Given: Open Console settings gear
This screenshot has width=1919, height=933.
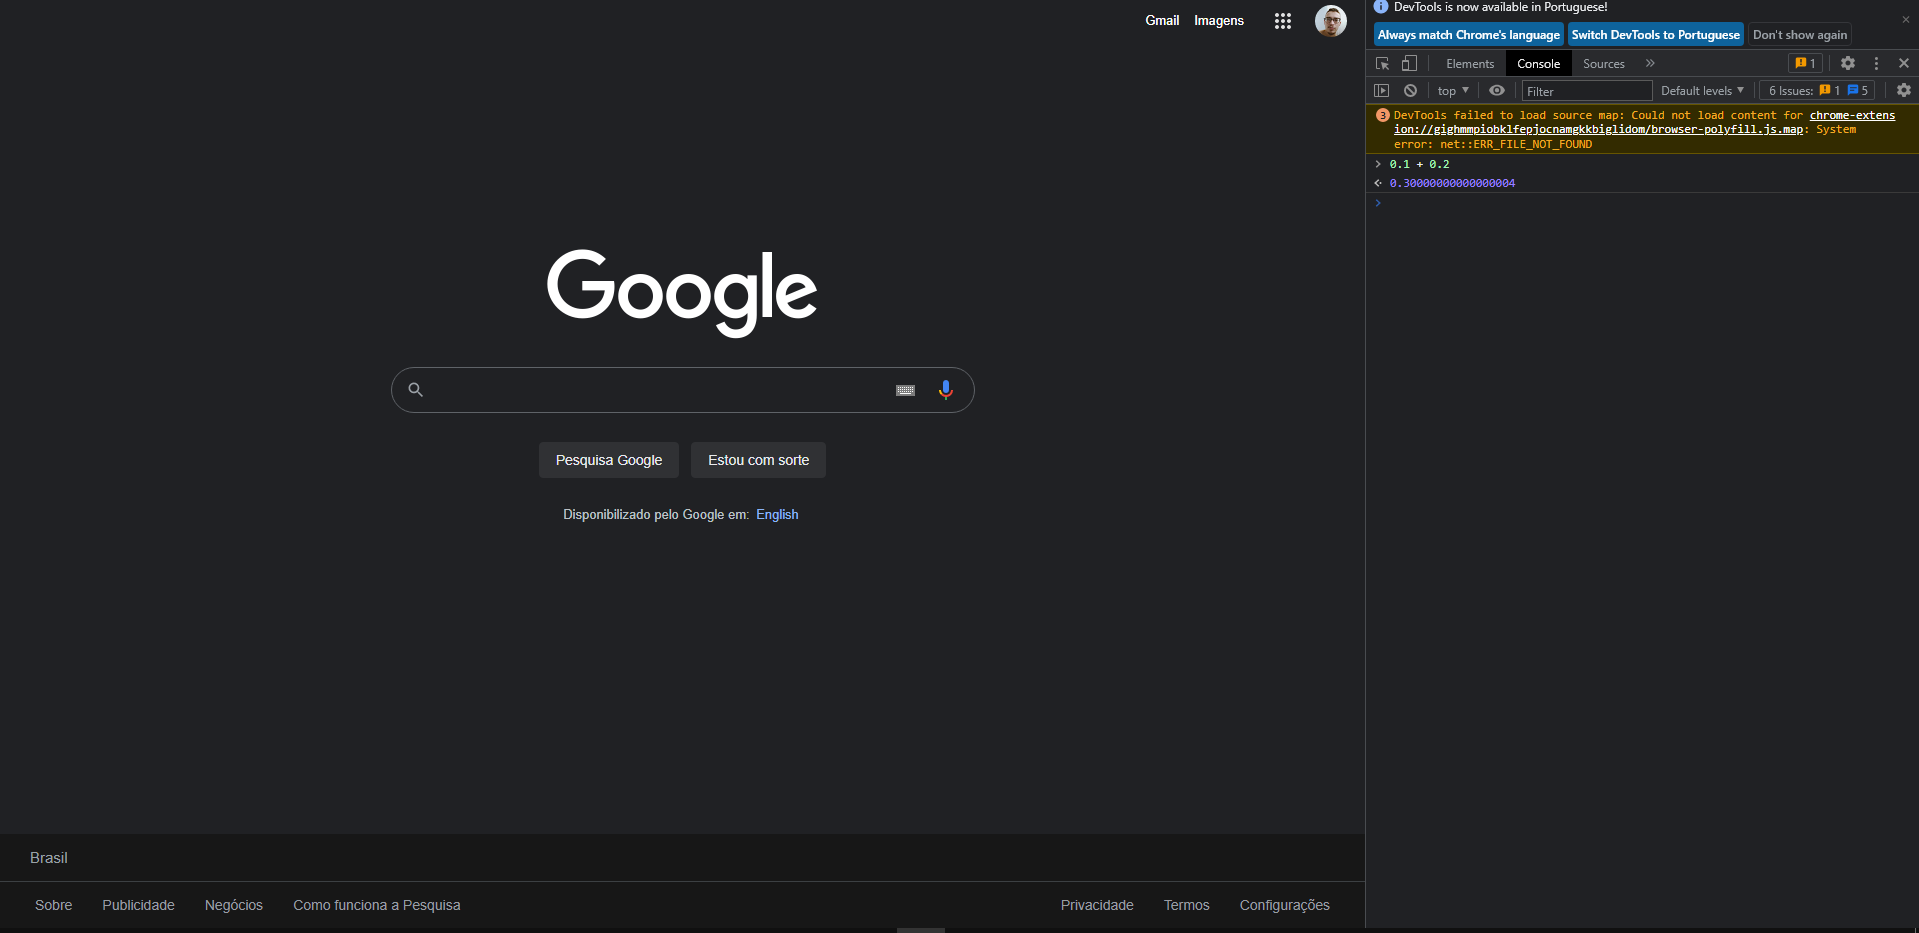Looking at the screenshot, I should point(1904,90).
